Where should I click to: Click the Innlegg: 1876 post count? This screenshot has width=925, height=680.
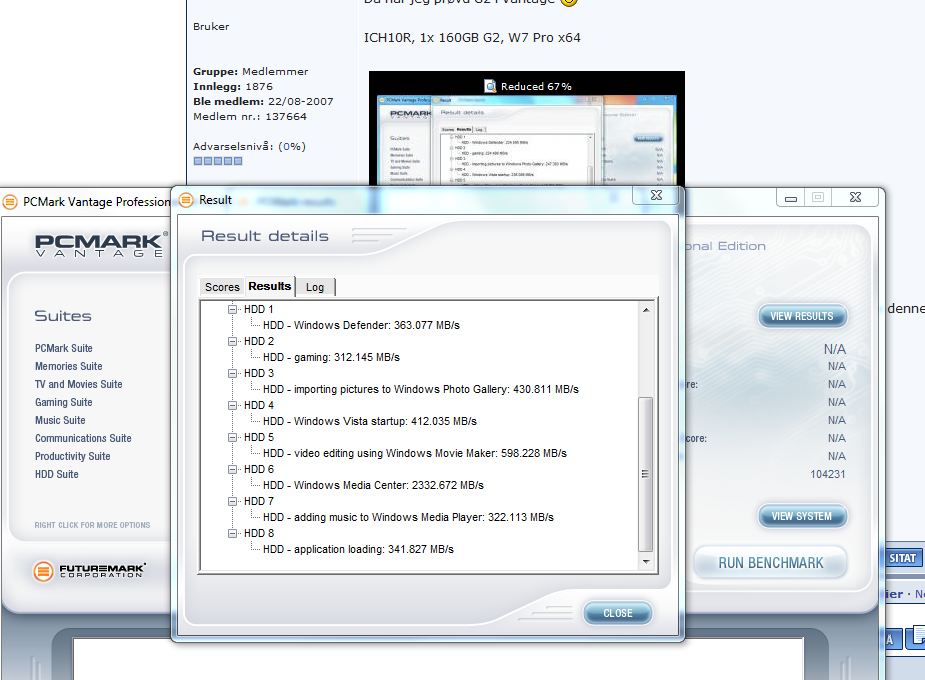[232, 86]
